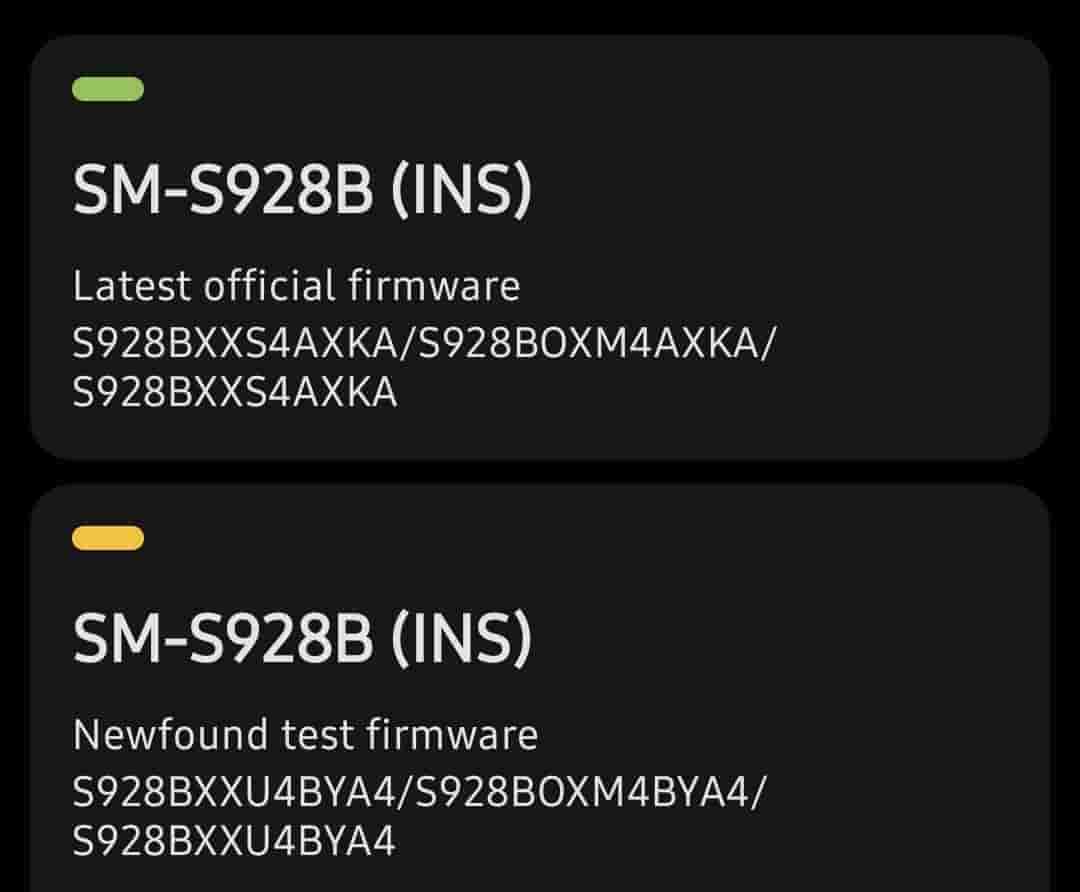The image size is (1080, 892).
Task: Tap the first S928BXXU4BYA4 build code
Action: pyautogui.click(x=234, y=792)
